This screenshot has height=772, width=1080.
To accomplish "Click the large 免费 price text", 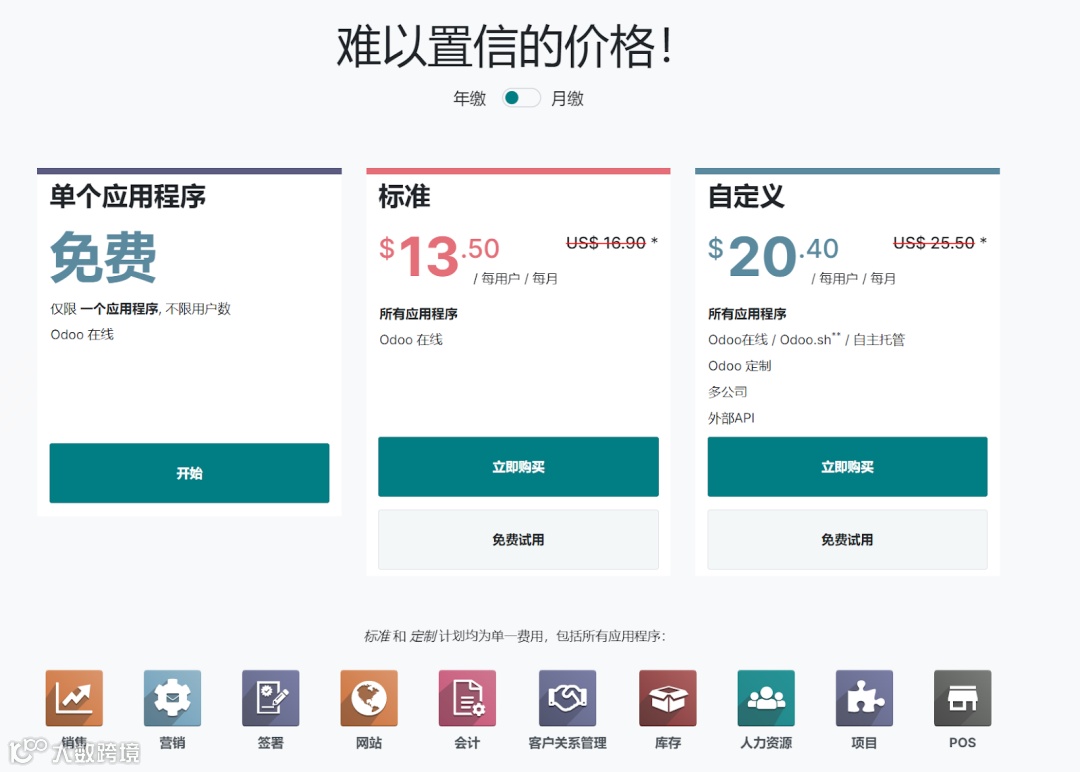I will coord(103,257).
